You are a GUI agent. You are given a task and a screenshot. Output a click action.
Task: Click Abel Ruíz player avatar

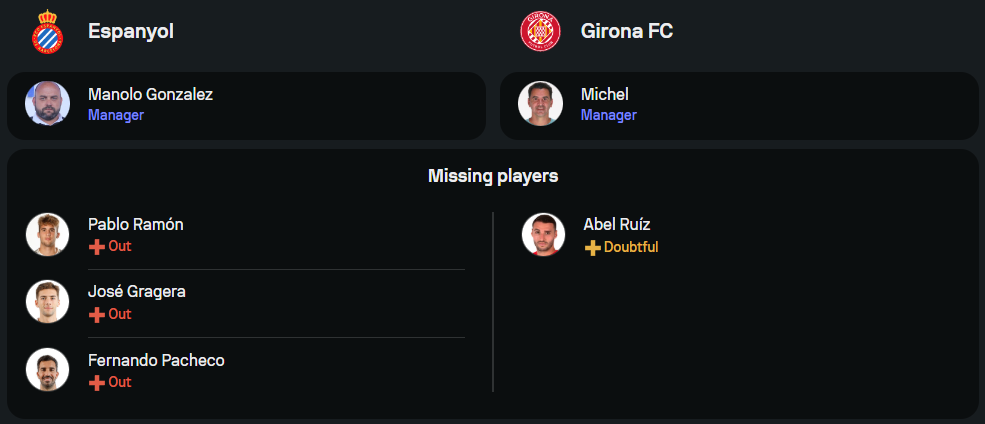[543, 234]
